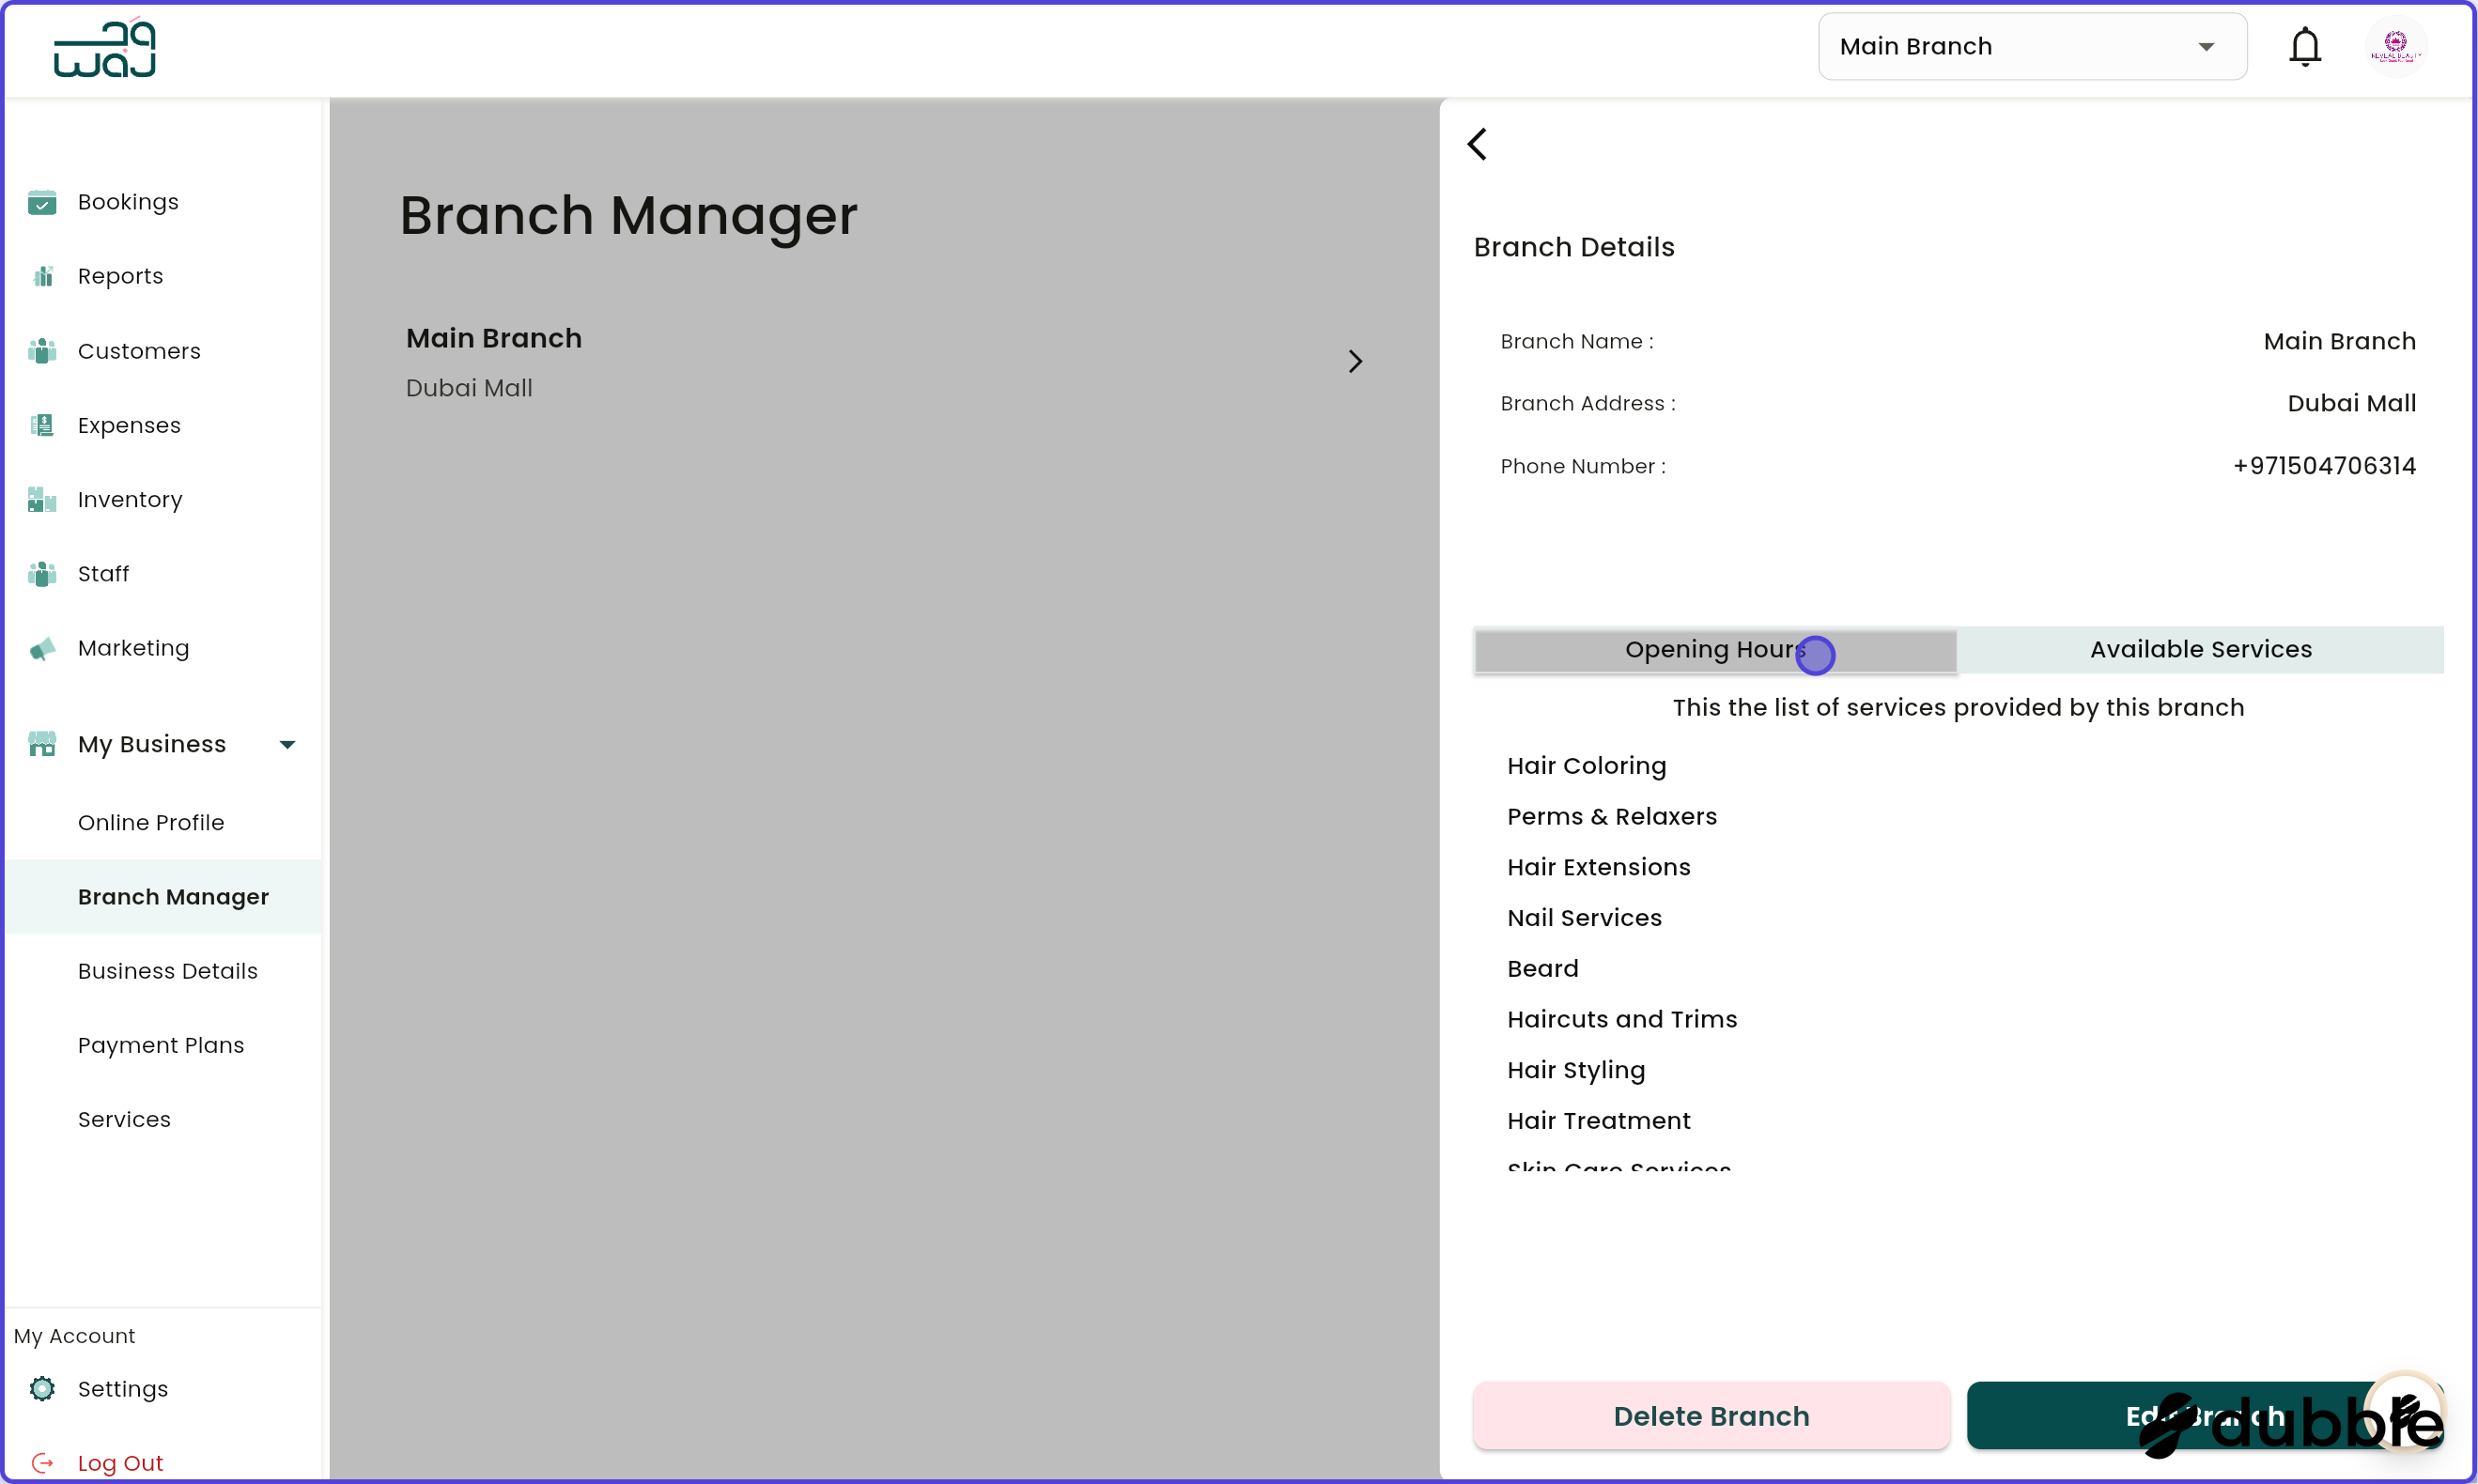The width and height of the screenshot is (2478, 1484).
Task: Open Settings from My Account
Action: (123, 1389)
